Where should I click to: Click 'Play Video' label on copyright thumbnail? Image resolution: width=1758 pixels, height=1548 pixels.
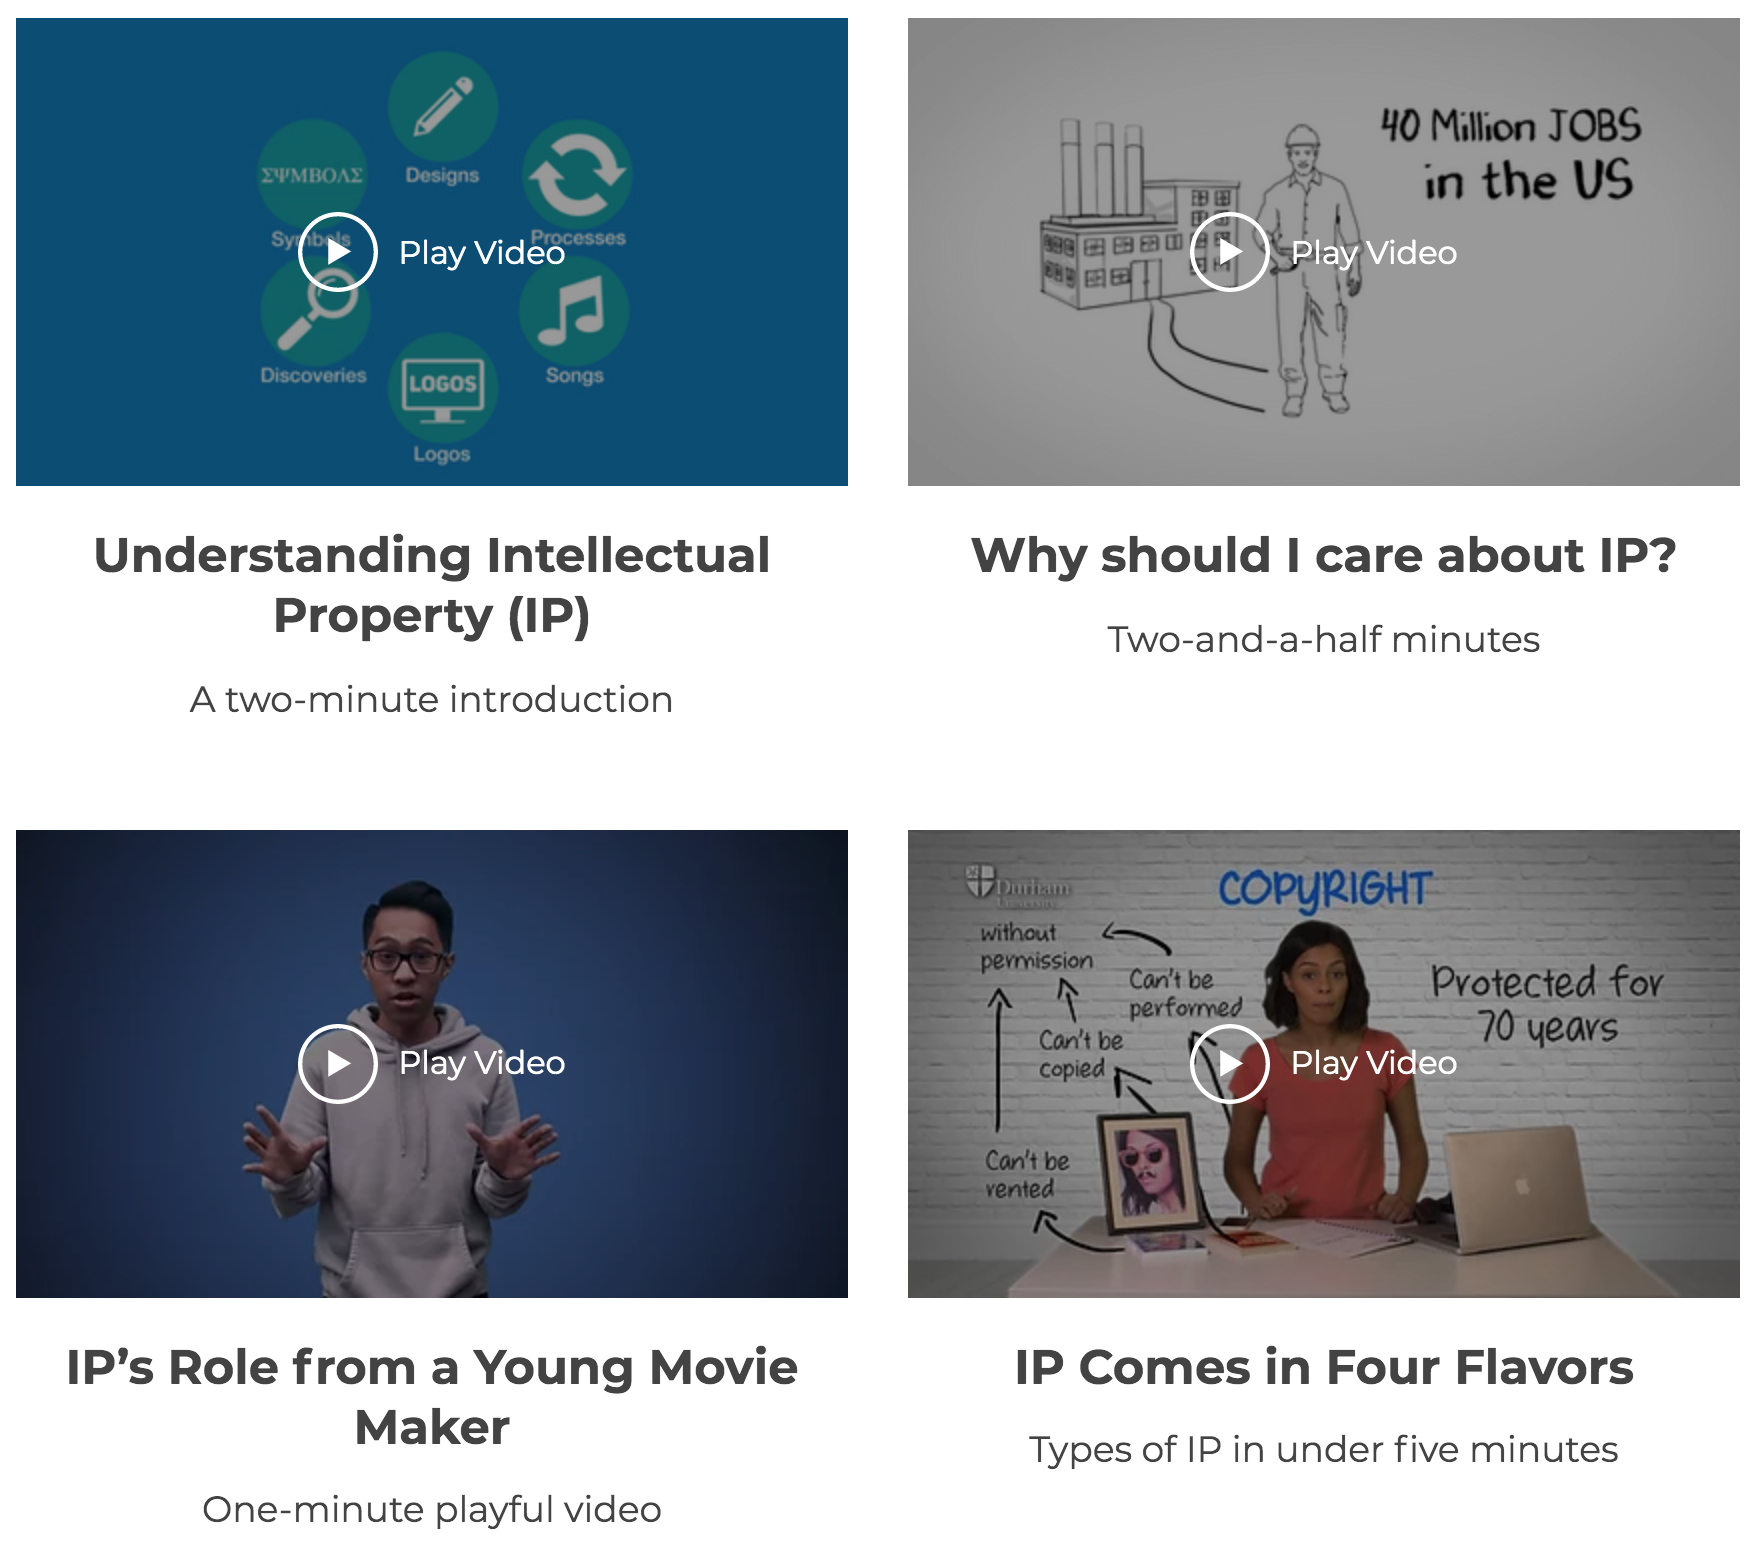1374,1063
